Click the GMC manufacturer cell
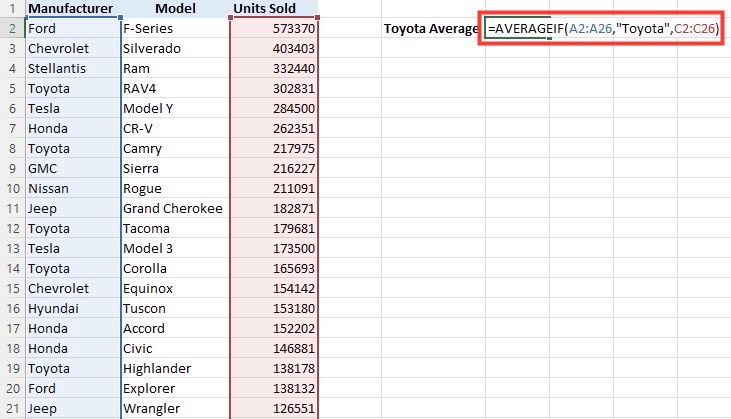 [x=73, y=168]
